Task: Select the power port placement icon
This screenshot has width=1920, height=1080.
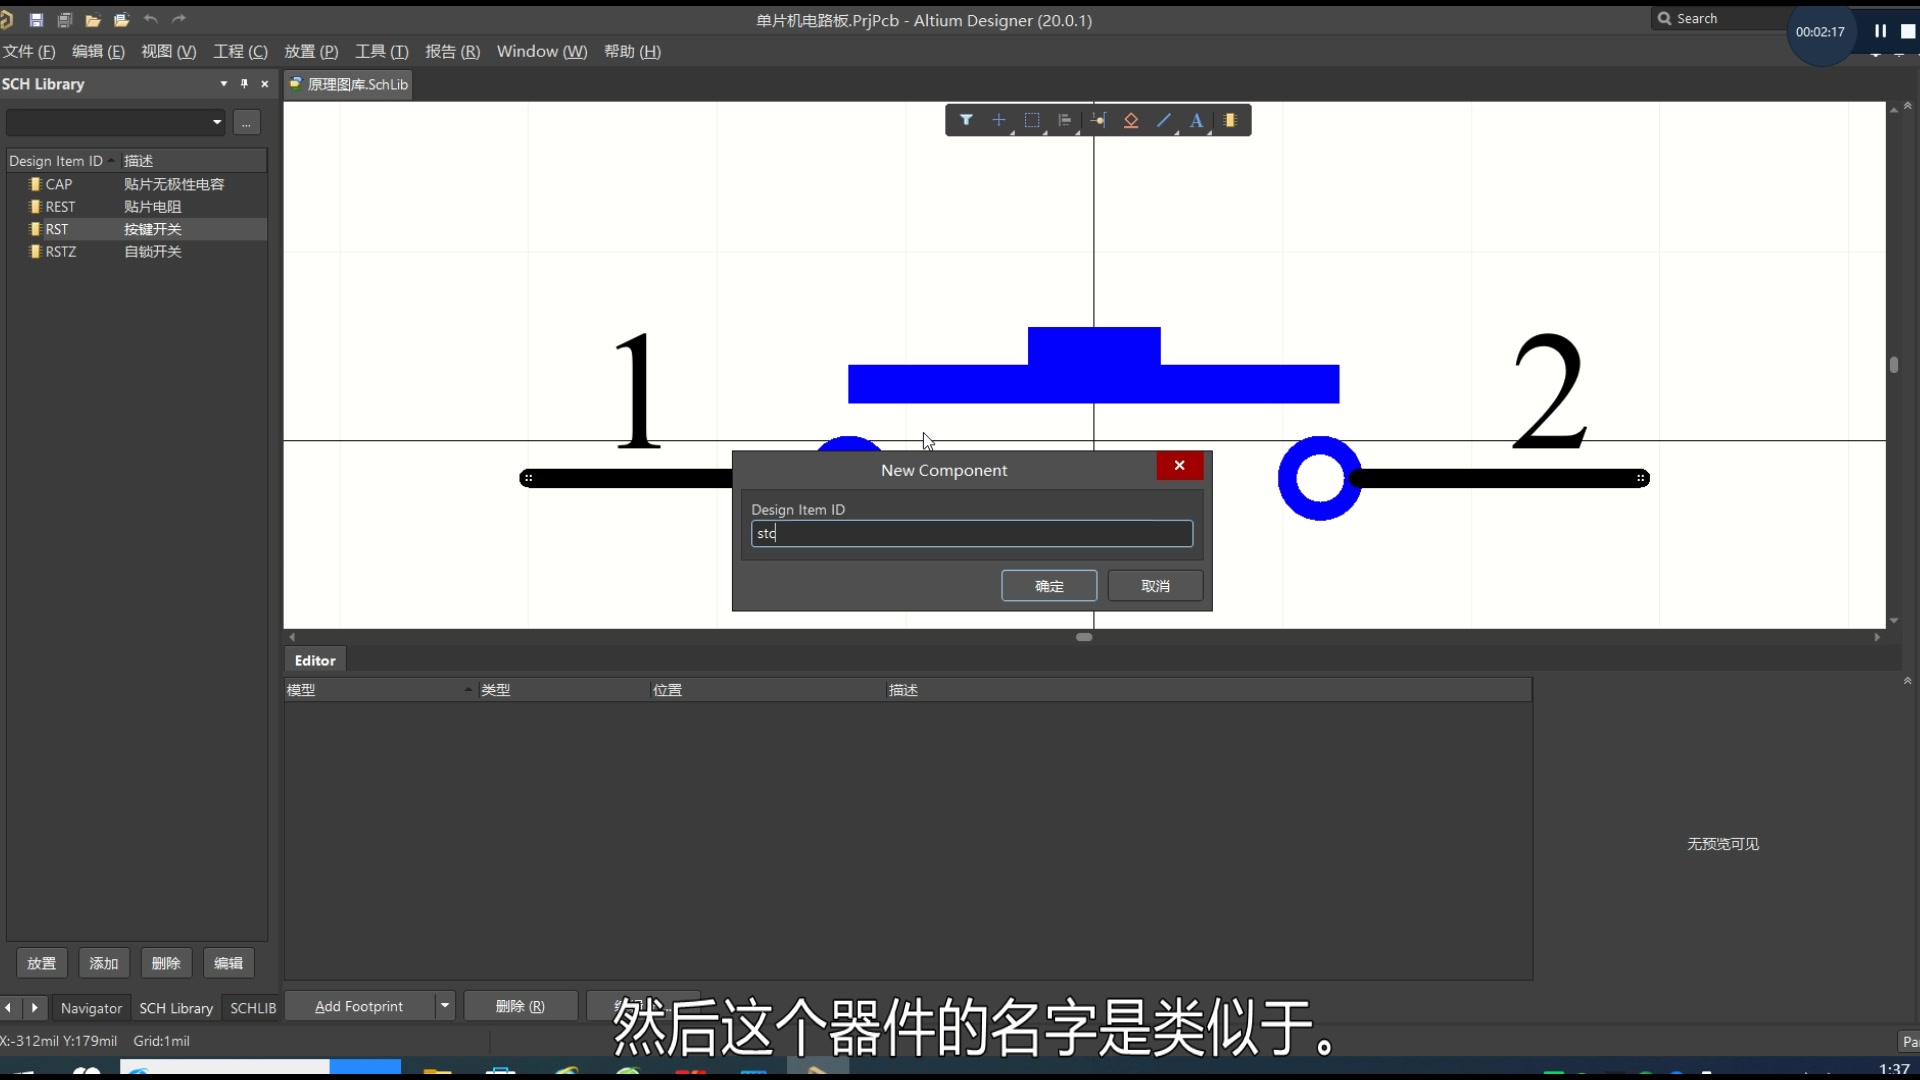Action: click(1131, 120)
